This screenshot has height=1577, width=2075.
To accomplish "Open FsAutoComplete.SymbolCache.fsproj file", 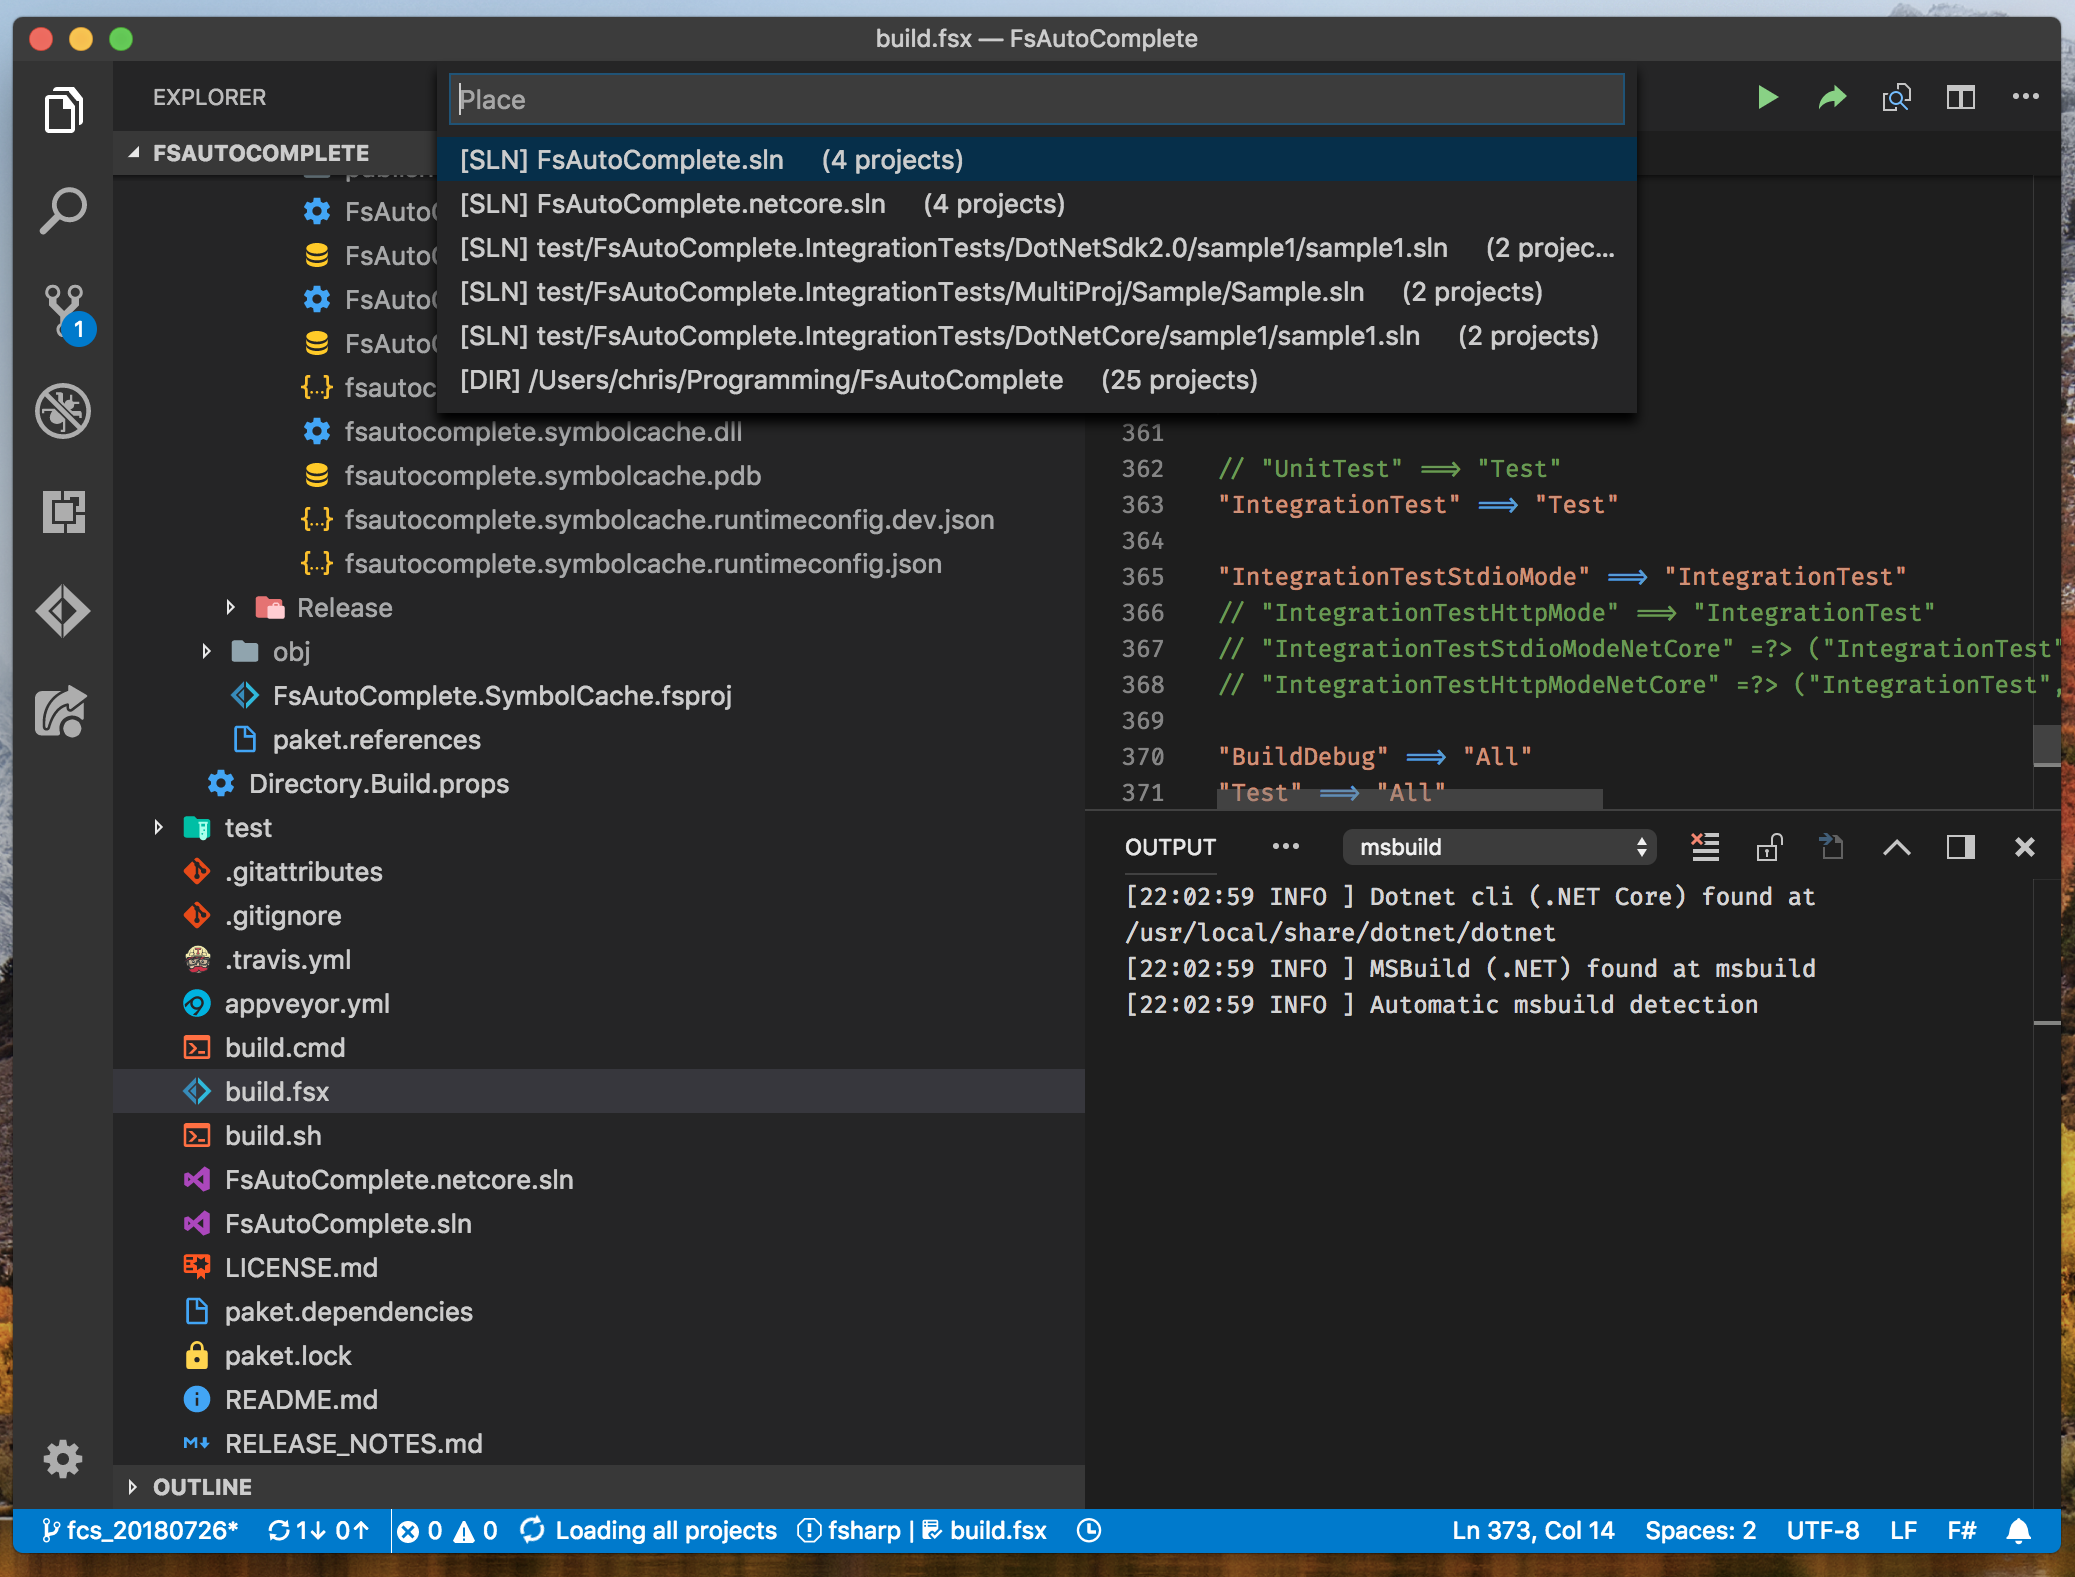I will 599,696.
